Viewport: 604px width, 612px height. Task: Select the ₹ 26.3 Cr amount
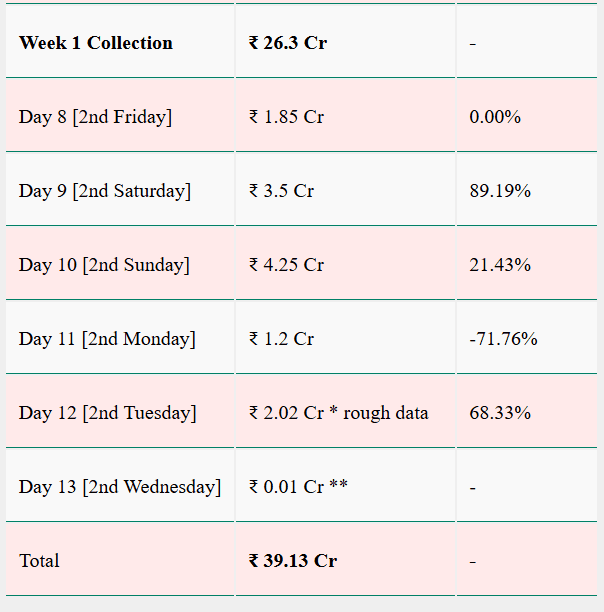pyautogui.click(x=288, y=43)
